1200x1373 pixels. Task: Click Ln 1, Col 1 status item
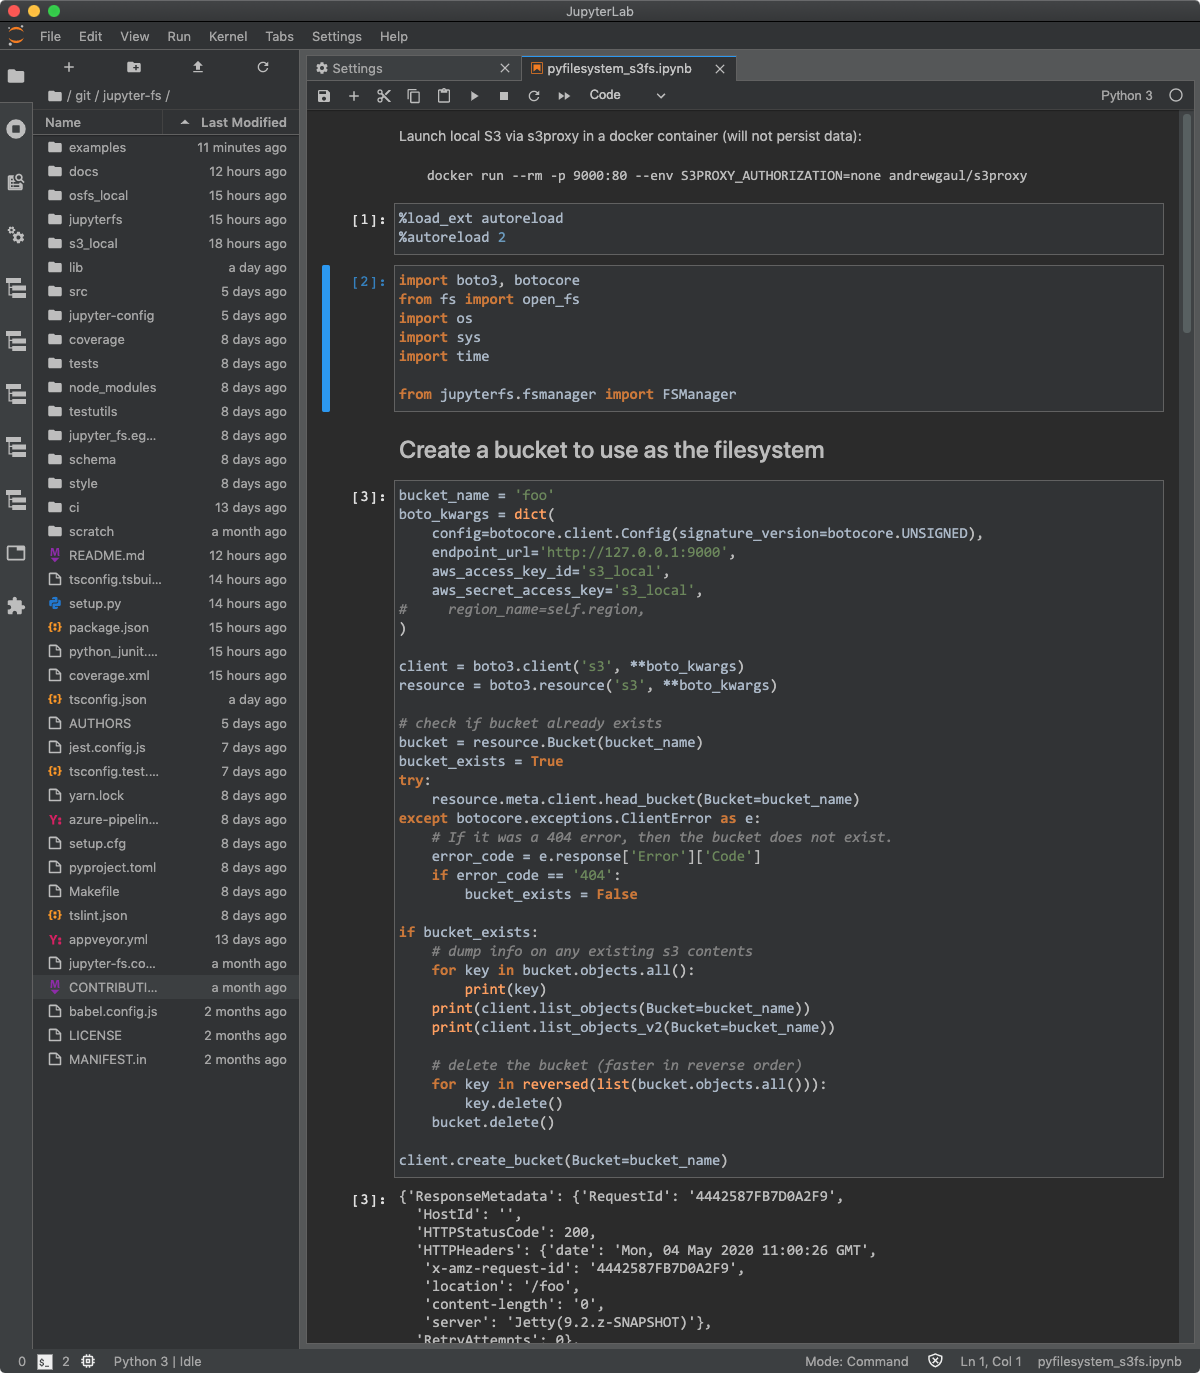click(991, 1361)
